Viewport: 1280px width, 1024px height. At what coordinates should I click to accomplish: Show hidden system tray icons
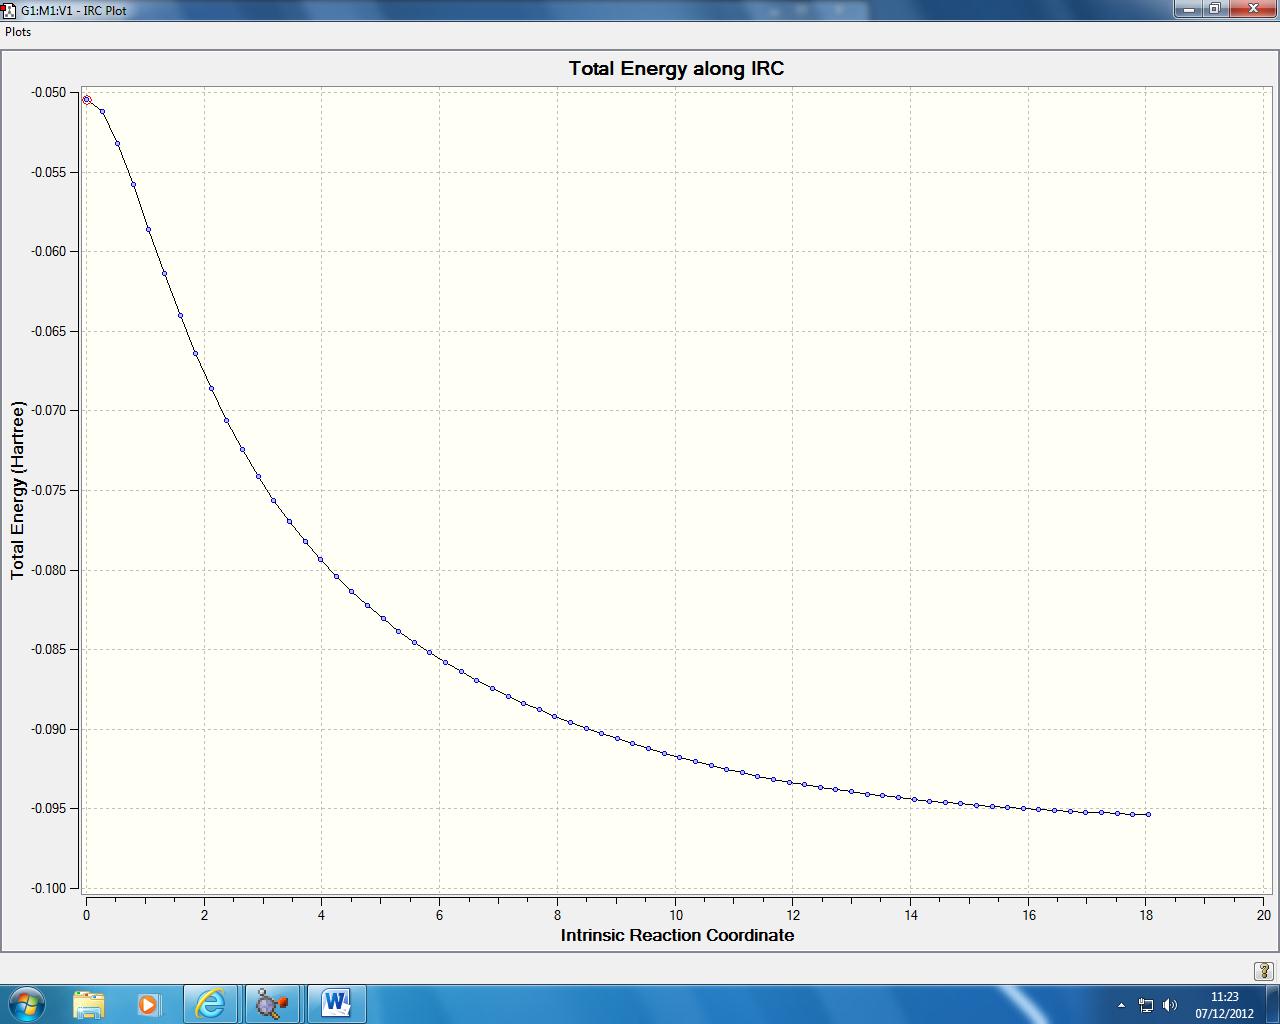coord(1121,1005)
